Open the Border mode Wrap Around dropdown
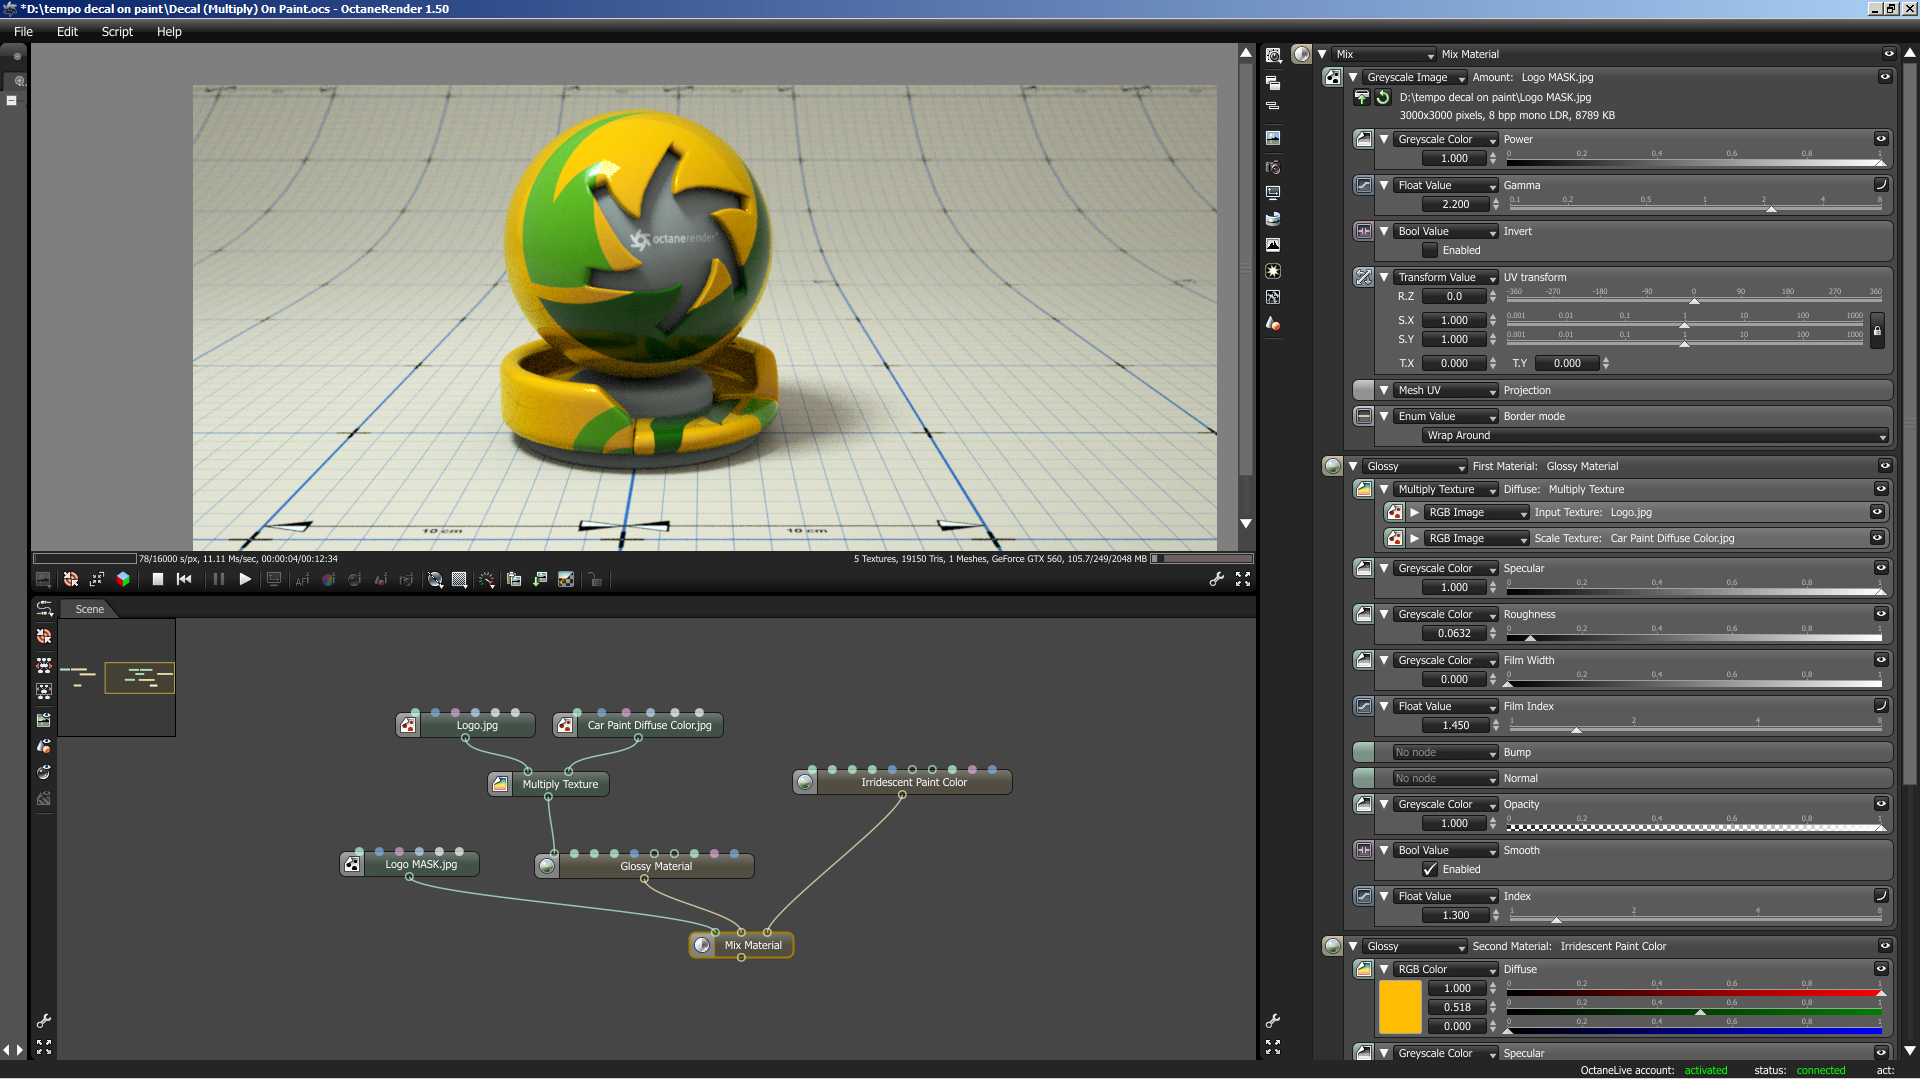Screen dimensions: 1920x1080 coord(1654,435)
